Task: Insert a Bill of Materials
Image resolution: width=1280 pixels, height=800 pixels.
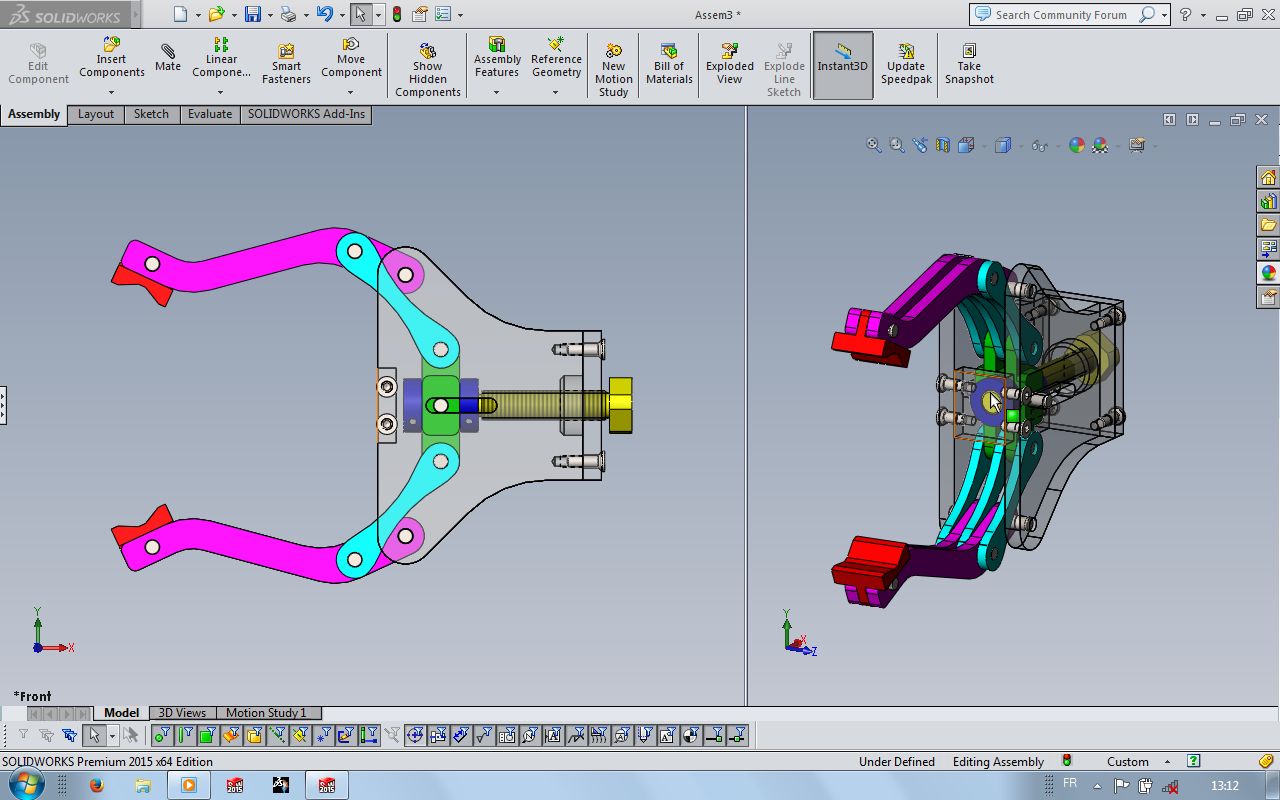Action: click(x=669, y=64)
